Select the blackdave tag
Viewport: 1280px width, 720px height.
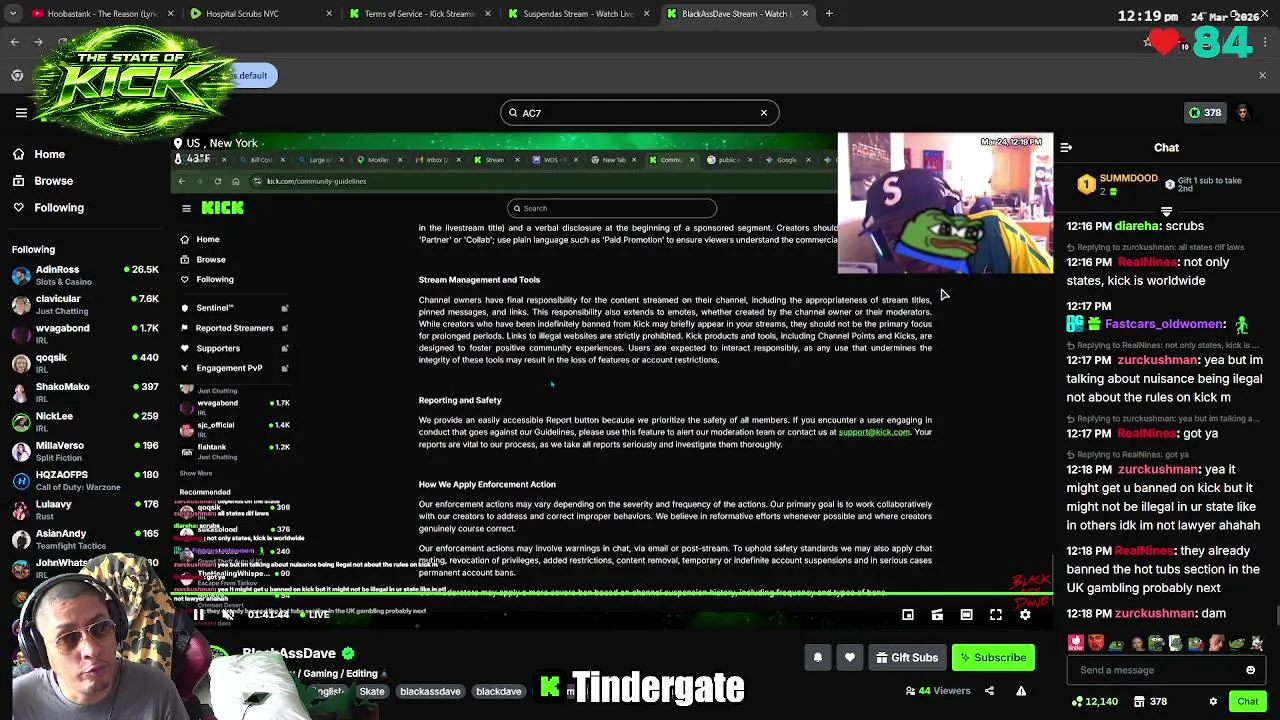(x=499, y=691)
